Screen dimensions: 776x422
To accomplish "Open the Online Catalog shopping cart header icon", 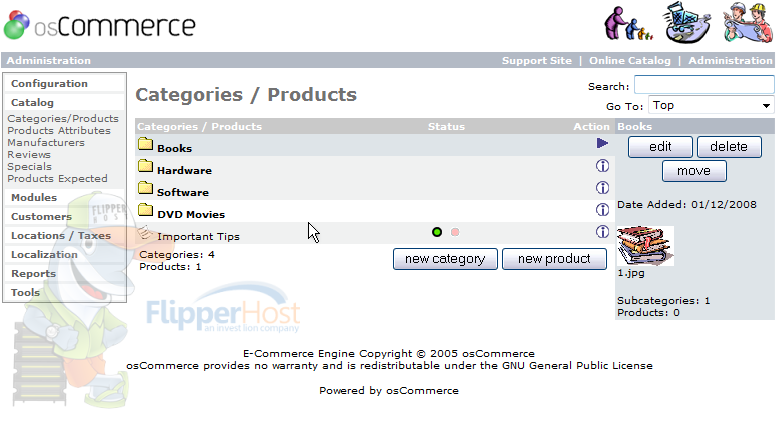I will 687,22.
